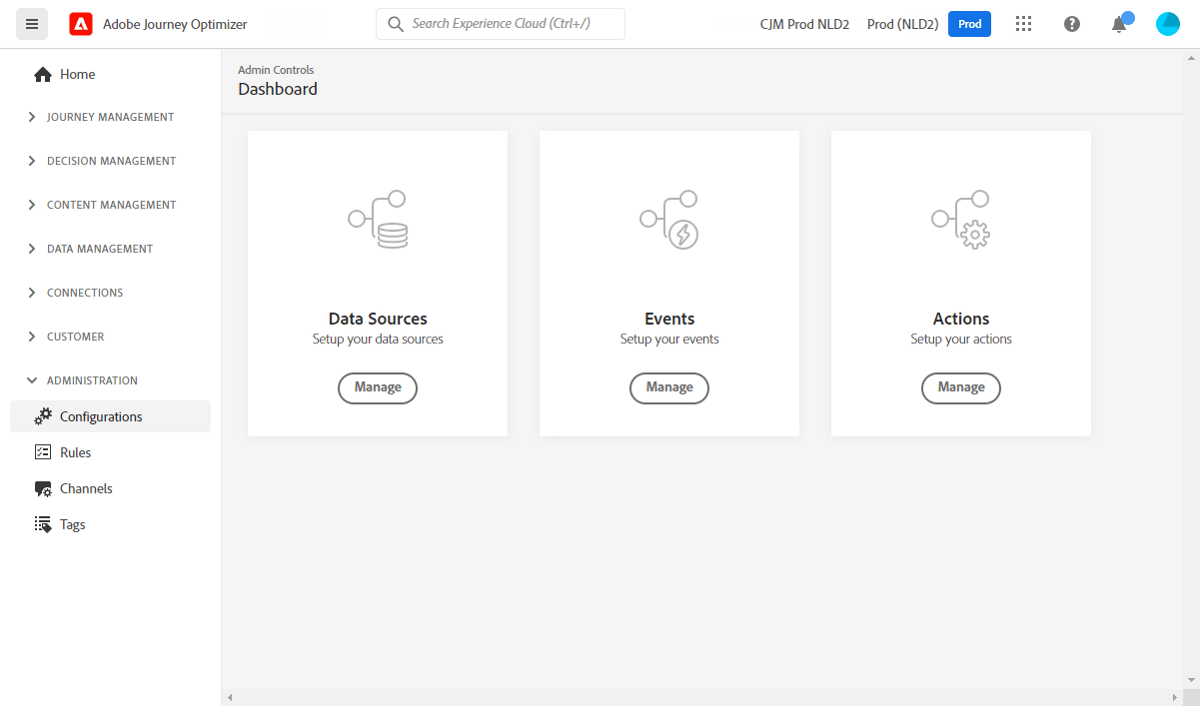Screen dimensions: 1200x706
Task: Open the Help question mark icon
Action: click(x=1071, y=23)
